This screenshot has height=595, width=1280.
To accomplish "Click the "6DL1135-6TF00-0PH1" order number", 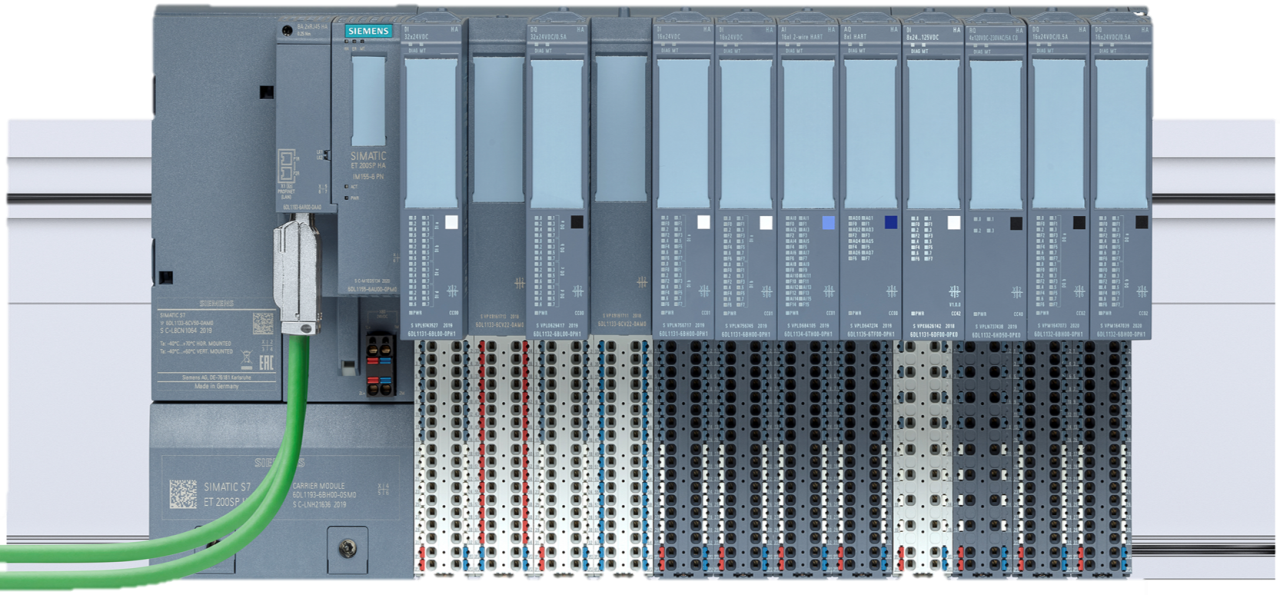I will [x=871, y=333].
